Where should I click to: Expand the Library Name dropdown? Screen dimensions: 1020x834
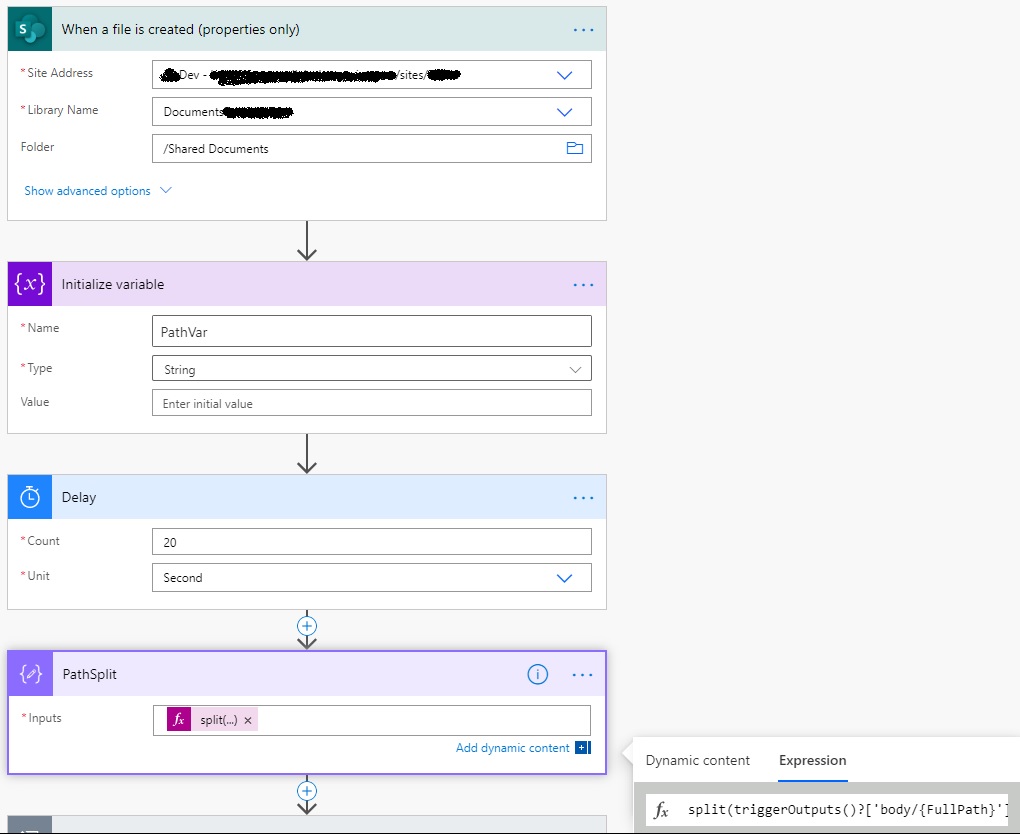(x=564, y=112)
